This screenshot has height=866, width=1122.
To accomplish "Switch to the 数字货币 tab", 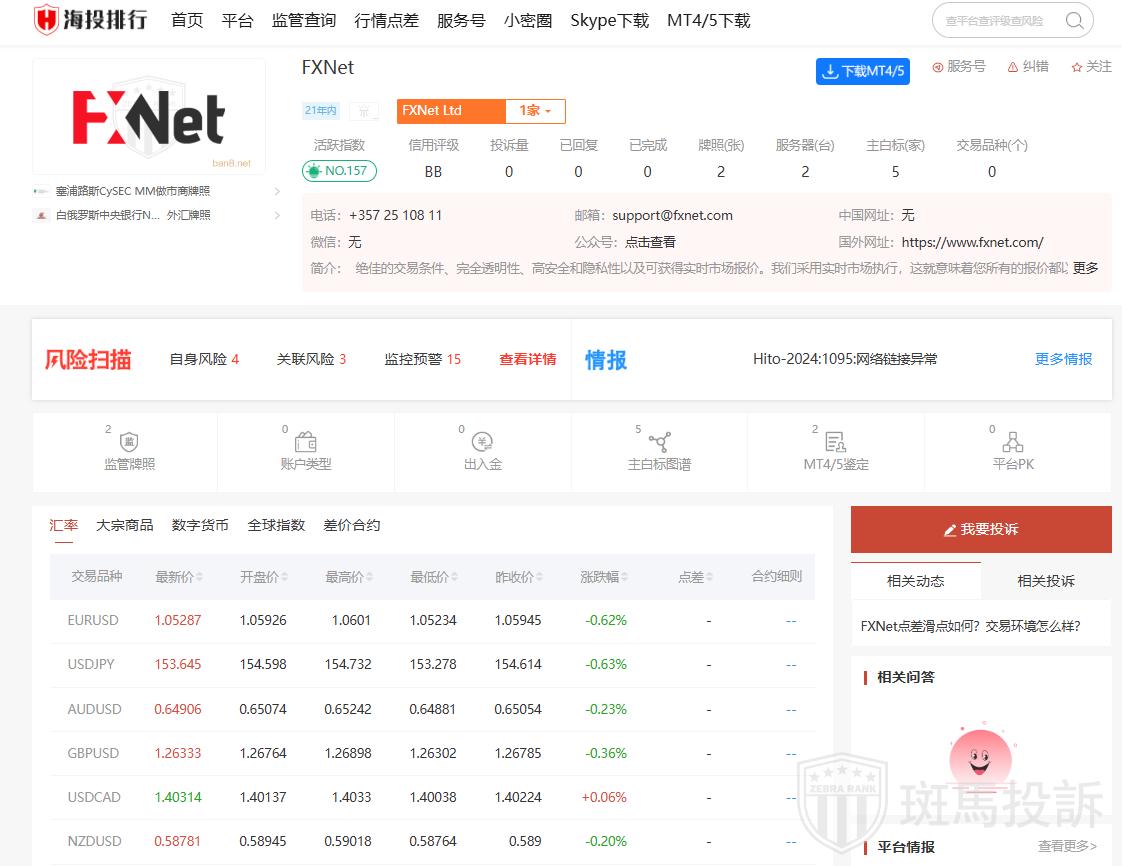I will pyautogui.click(x=200, y=525).
